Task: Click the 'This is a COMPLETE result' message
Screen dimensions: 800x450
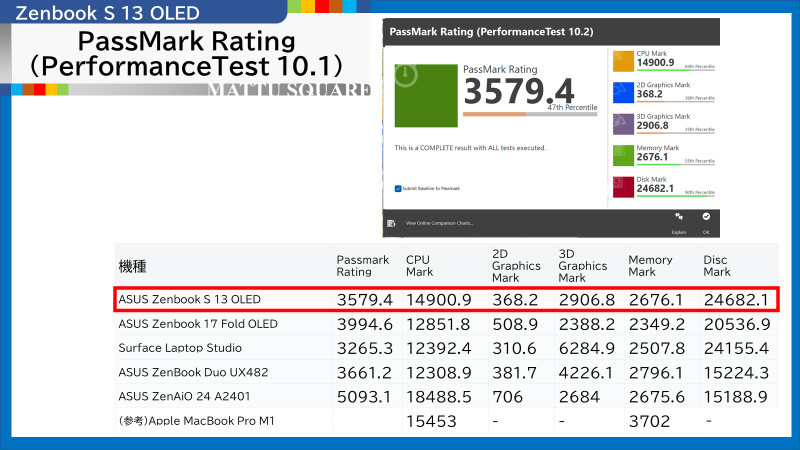Action: pyautogui.click(x=470, y=148)
